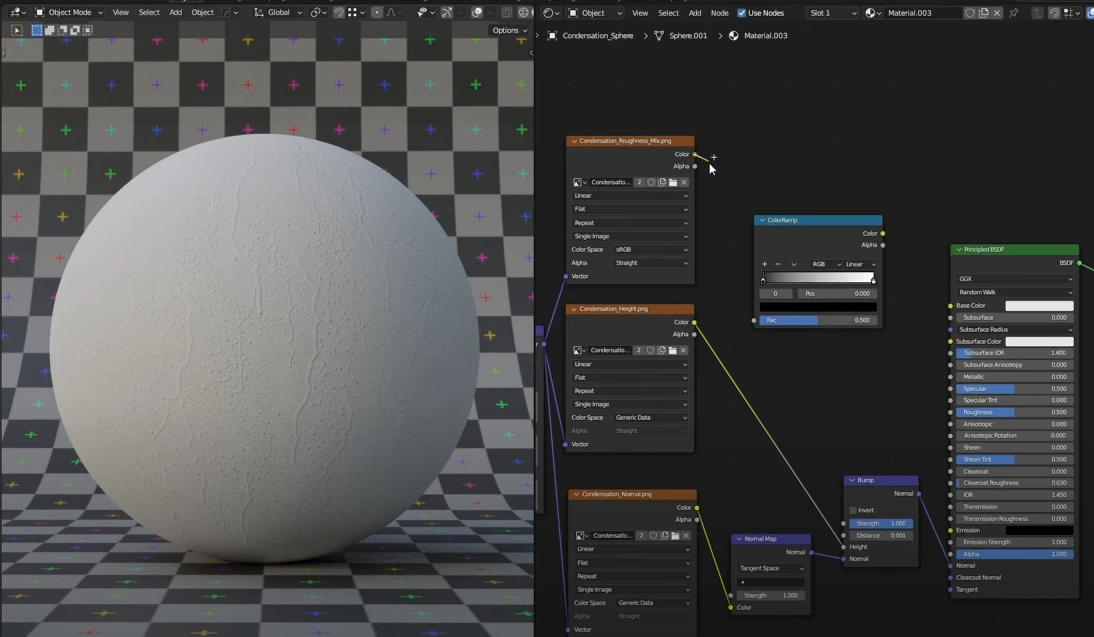Collapse the Principled BSDF node
This screenshot has height=637, width=1094.
[x=958, y=250]
